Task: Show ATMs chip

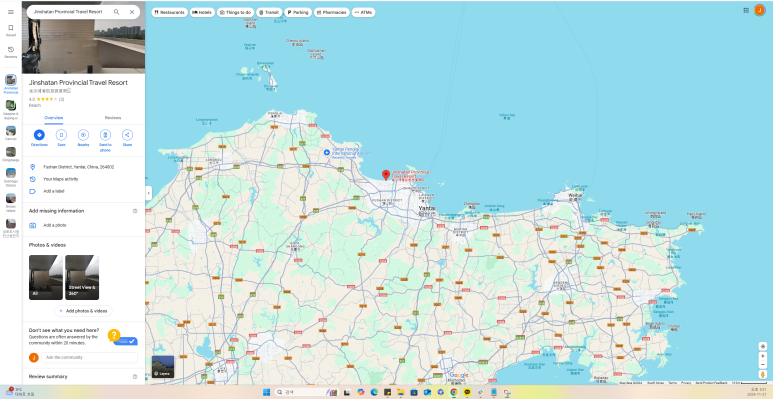Action: pyautogui.click(x=363, y=12)
